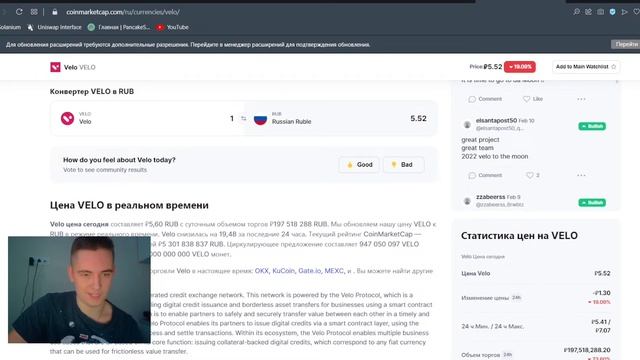Open more options on elsantapost50 post
This screenshot has height=360, width=640.
(x=581, y=175)
